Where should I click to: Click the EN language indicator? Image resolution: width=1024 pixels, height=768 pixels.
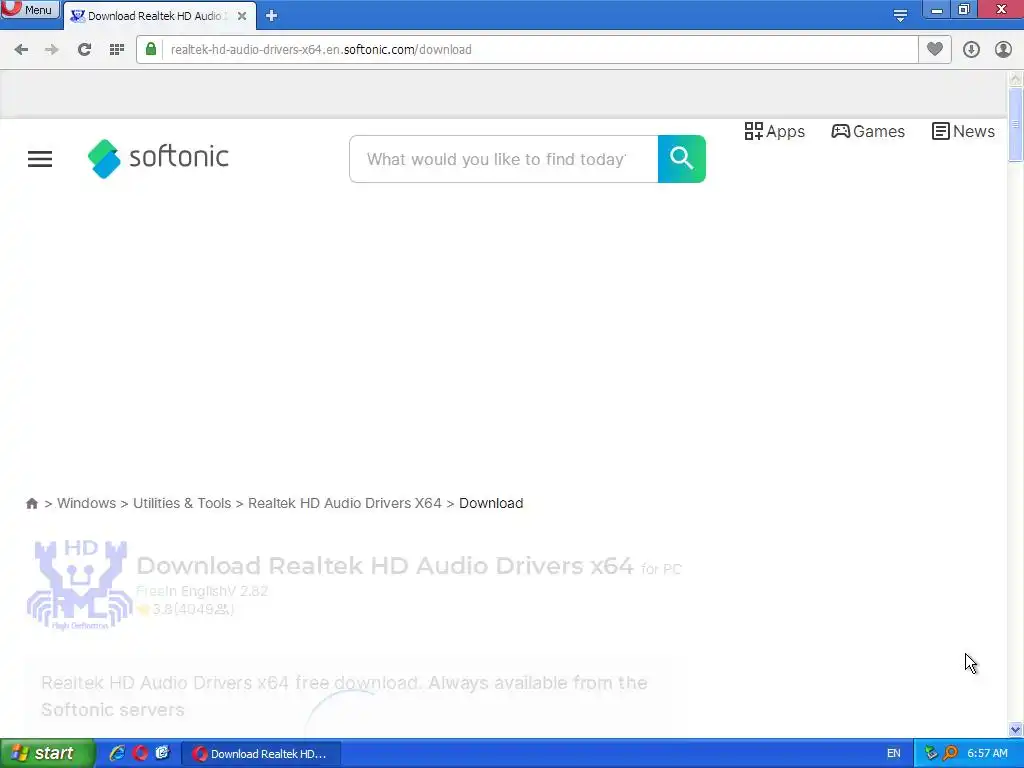point(893,754)
